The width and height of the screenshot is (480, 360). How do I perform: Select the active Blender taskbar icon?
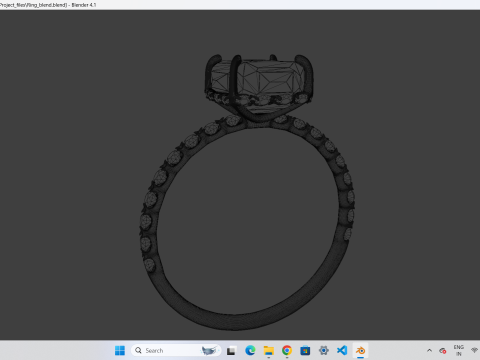[x=360, y=351]
